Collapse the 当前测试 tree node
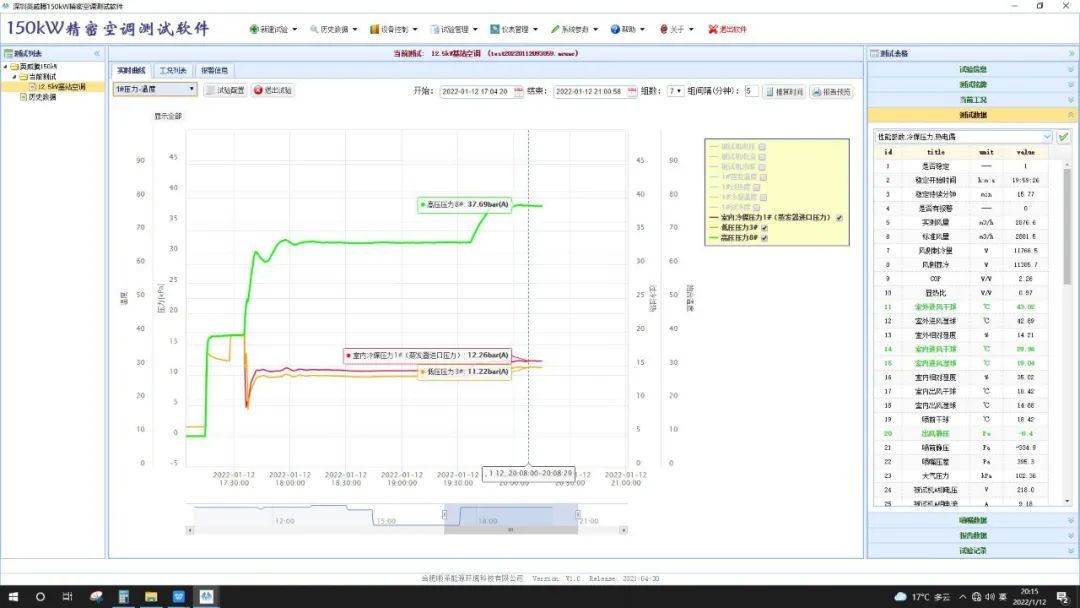 click(14, 77)
